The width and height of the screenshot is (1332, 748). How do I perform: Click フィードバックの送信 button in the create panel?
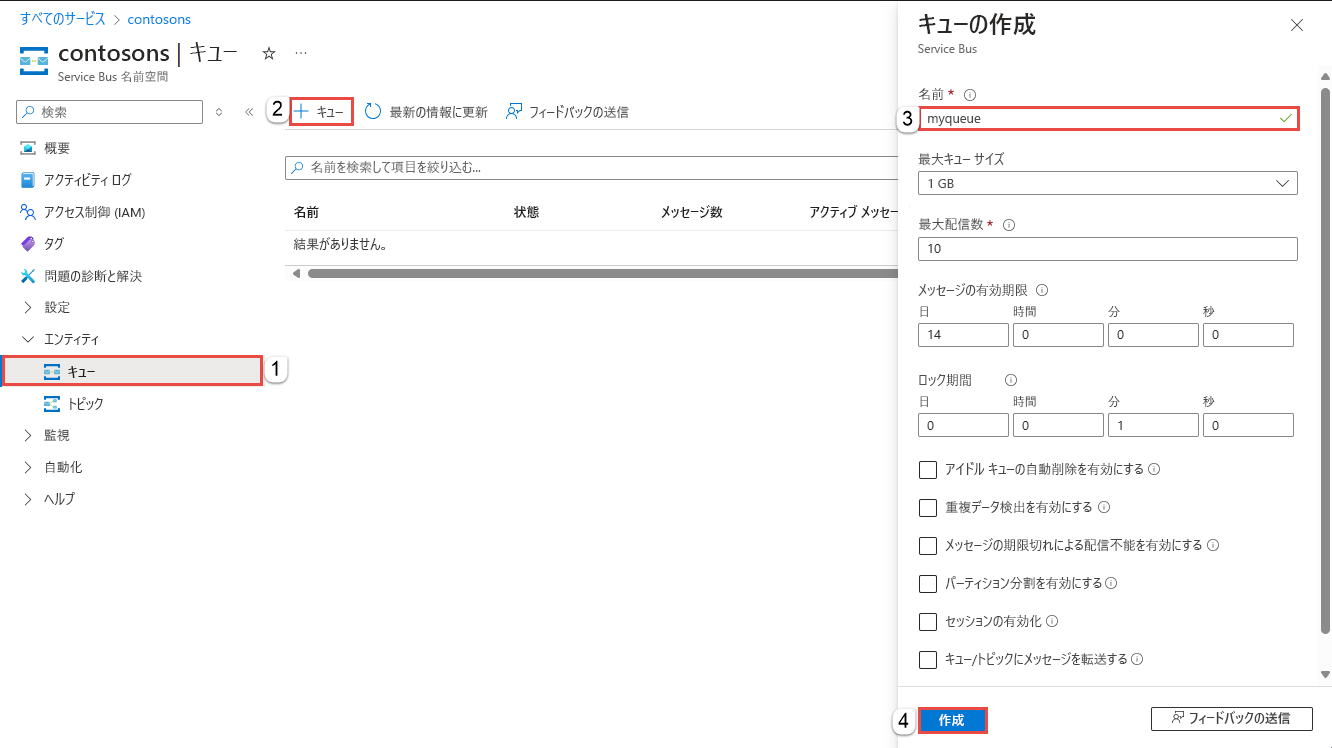tap(1231, 718)
